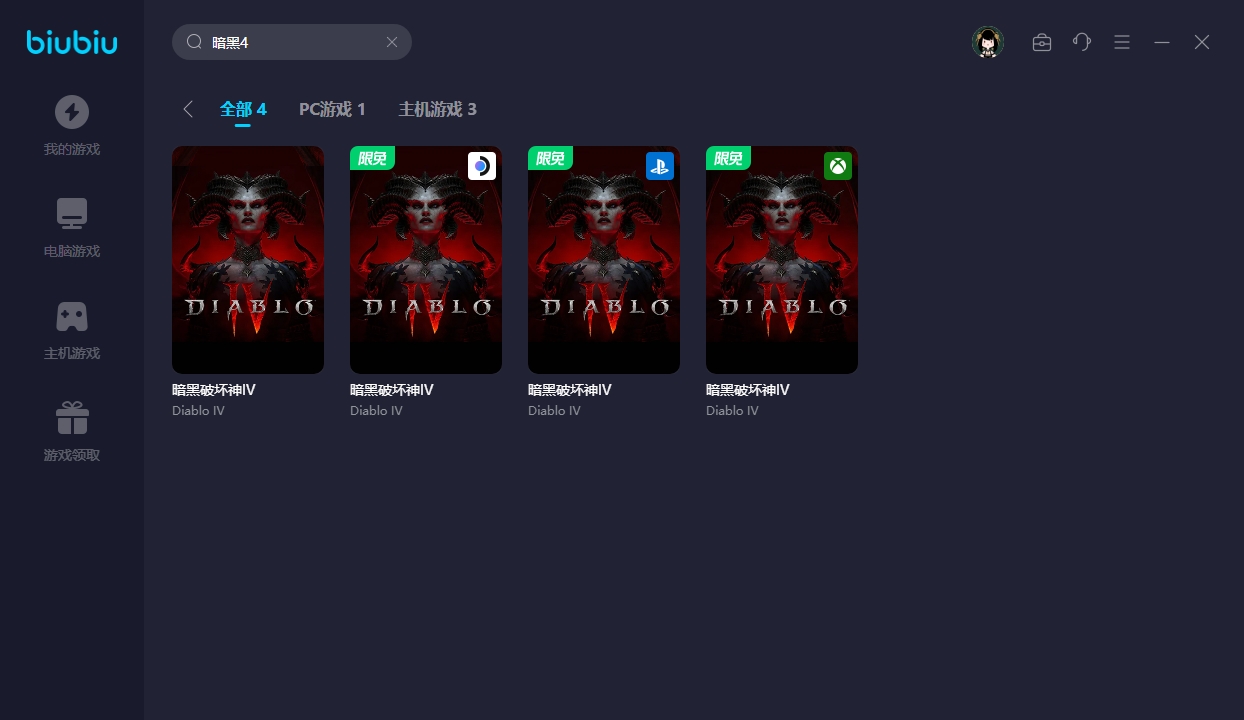Click 暗黑破坏神IV title under Steam card
The height and width of the screenshot is (720, 1244).
392,390
